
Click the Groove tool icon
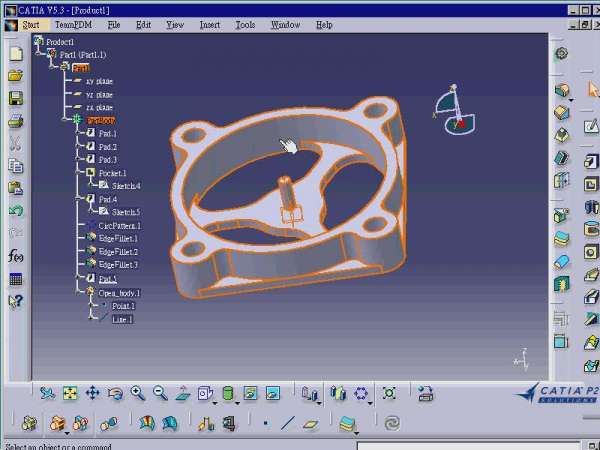(592, 229)
